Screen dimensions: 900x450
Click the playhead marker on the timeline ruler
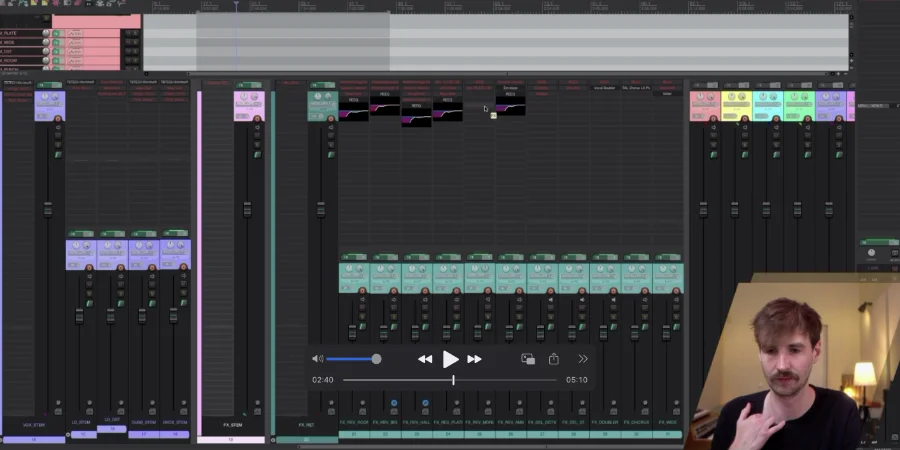pos(236,5)
